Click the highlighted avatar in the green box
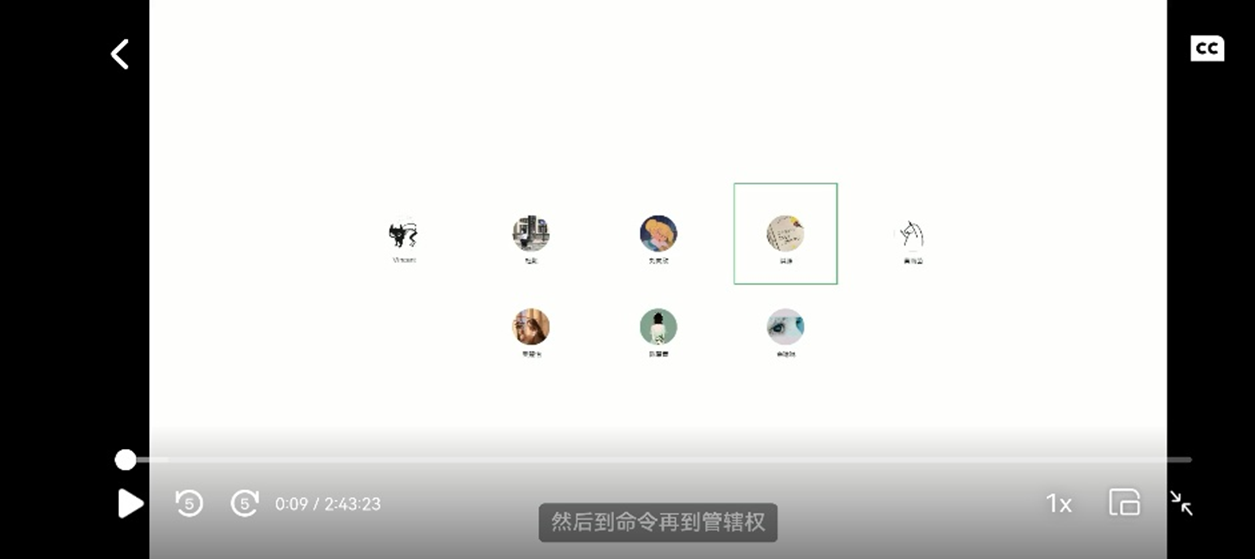This screenshot has width=1255, height=559. pos(785,233)
